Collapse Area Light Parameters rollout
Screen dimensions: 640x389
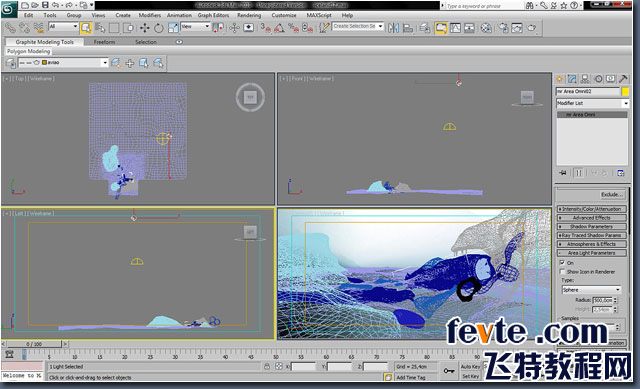pos(591,253)
